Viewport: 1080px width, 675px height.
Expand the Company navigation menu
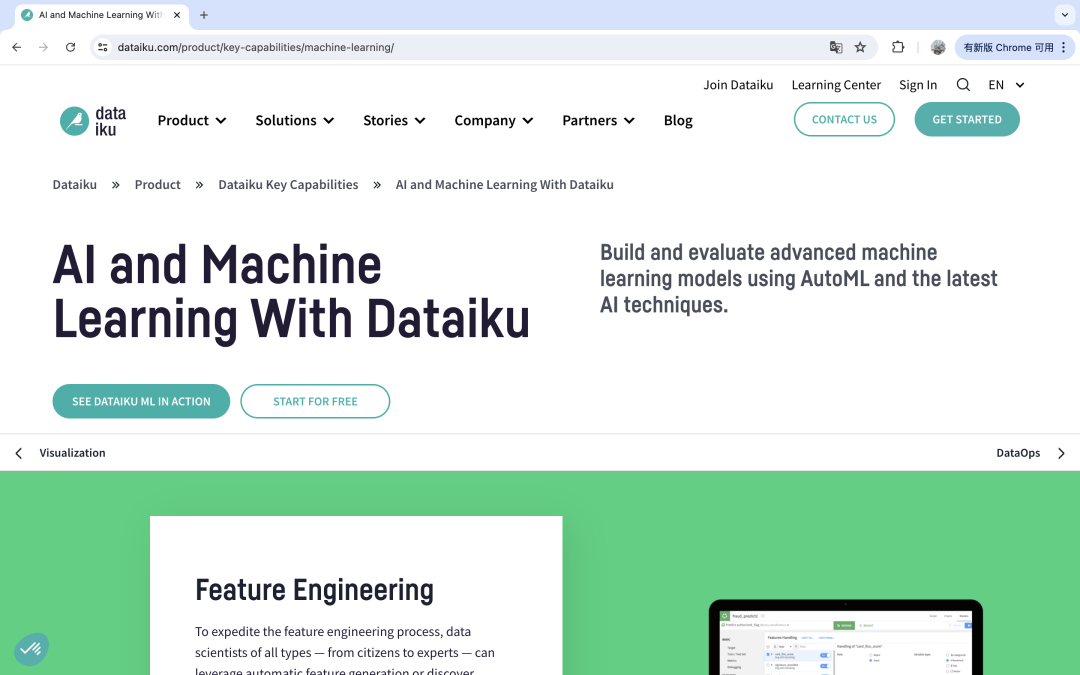click(493, 120)
